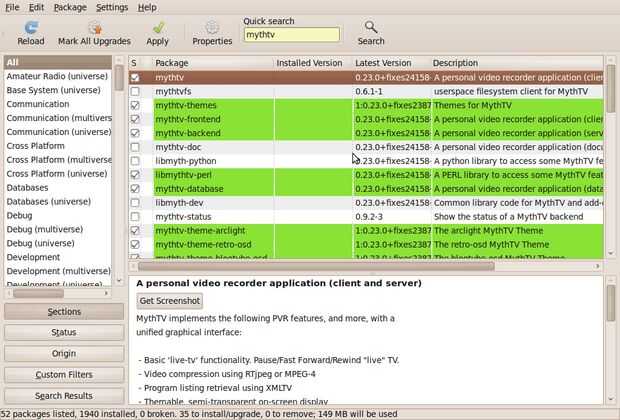The height and width of the screenshot is (420, 620).
Task: Sort by Latest Version column header
Action: pyautogui.click(x=391, y=63)
